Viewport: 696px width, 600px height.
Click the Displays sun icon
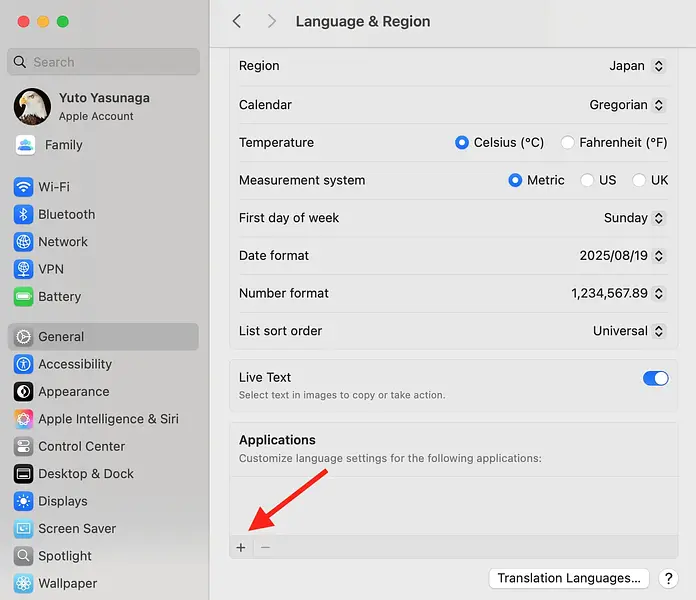pyautogui.click(x=24, y=501)
